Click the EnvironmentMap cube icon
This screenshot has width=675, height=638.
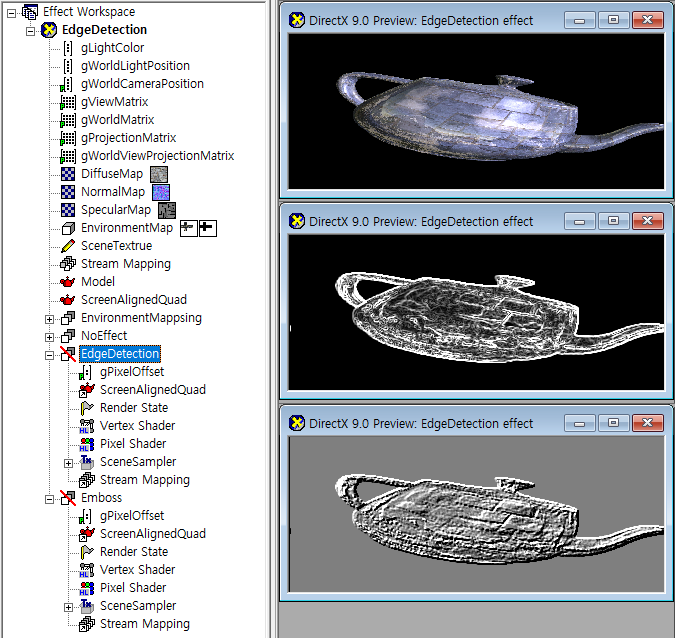(68, 228)
